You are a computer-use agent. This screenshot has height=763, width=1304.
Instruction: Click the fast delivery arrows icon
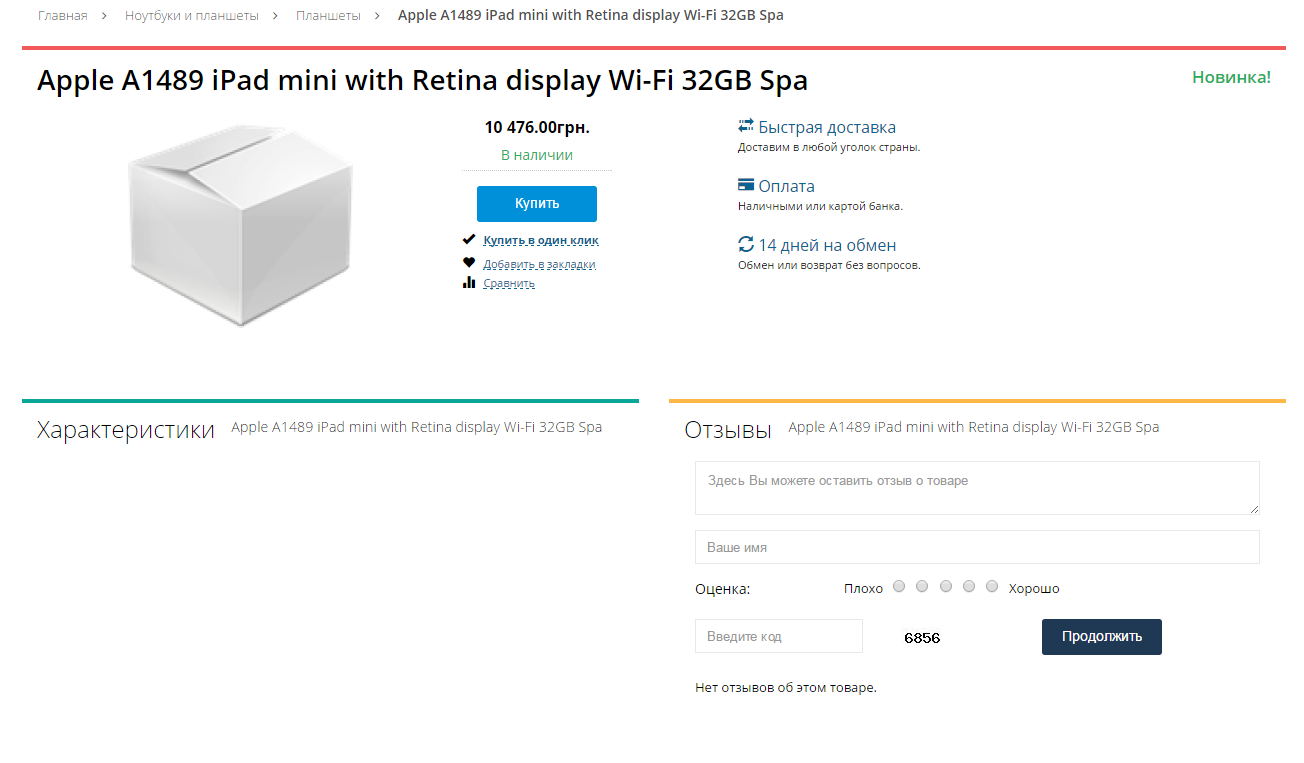[x=746, y=126]
